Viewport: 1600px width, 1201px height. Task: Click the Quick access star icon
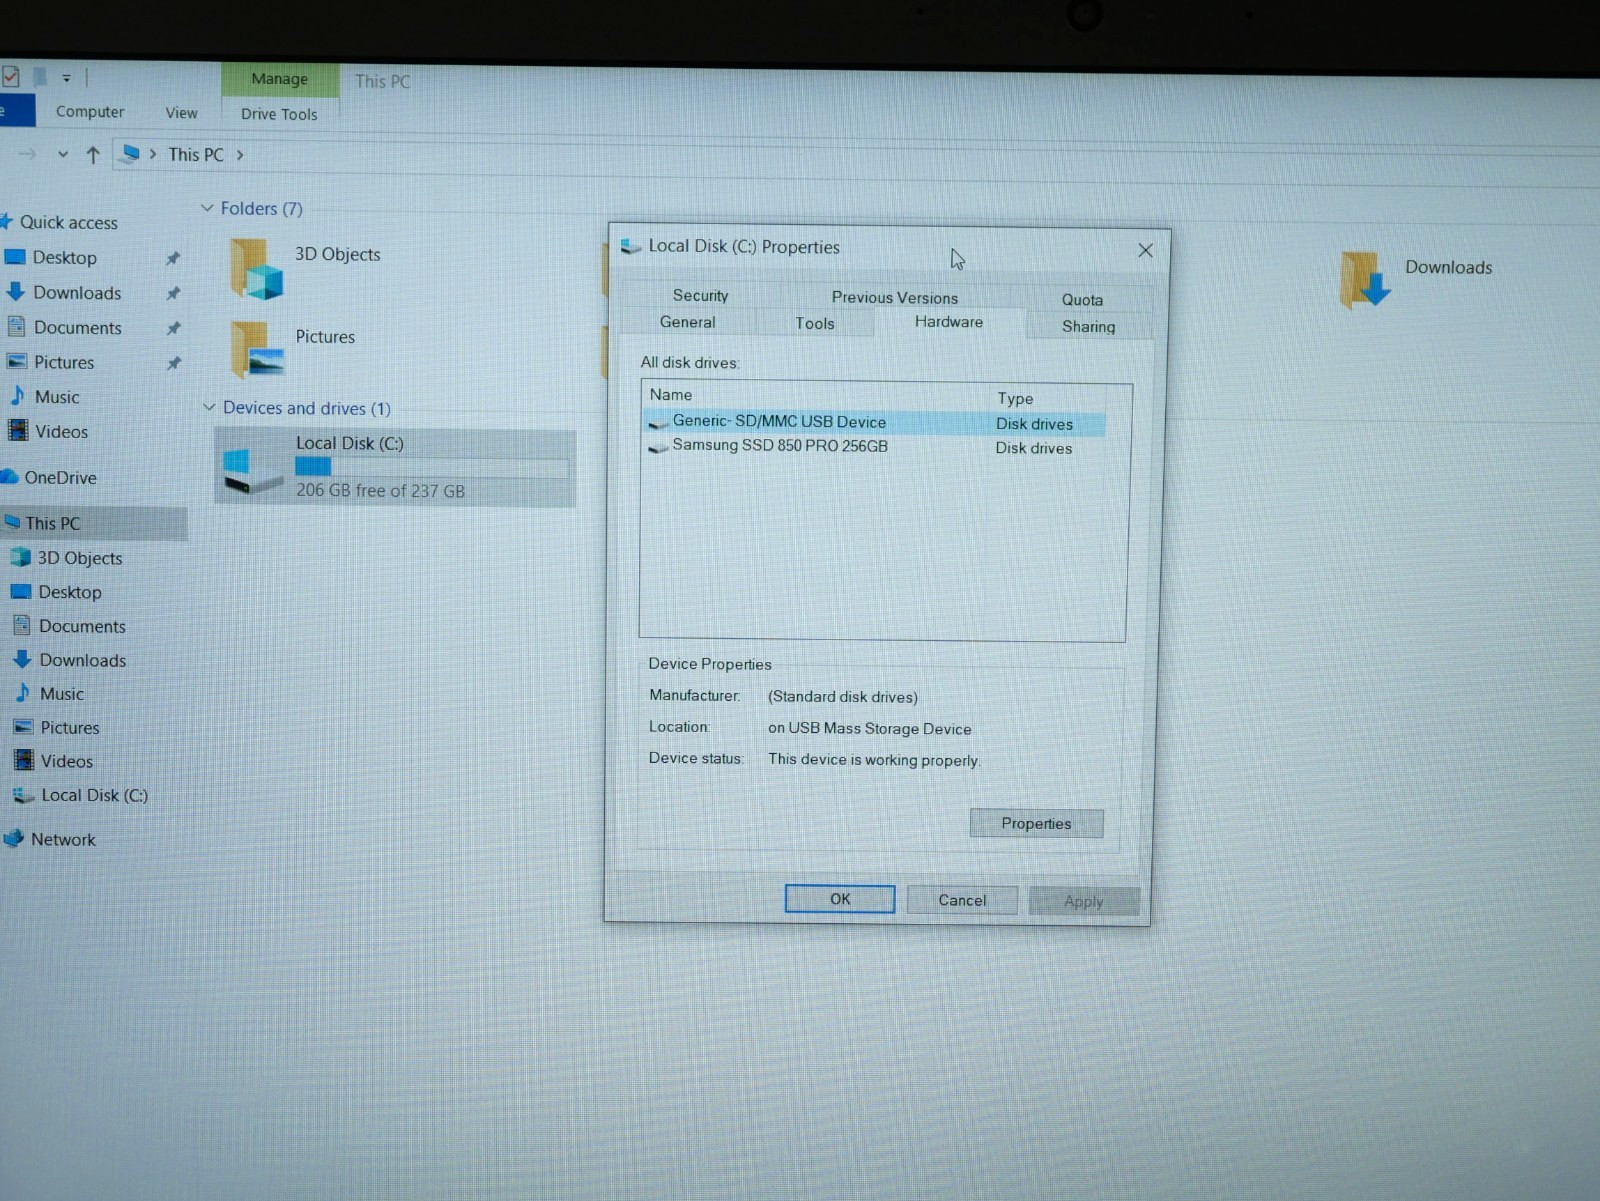[6, 221]
